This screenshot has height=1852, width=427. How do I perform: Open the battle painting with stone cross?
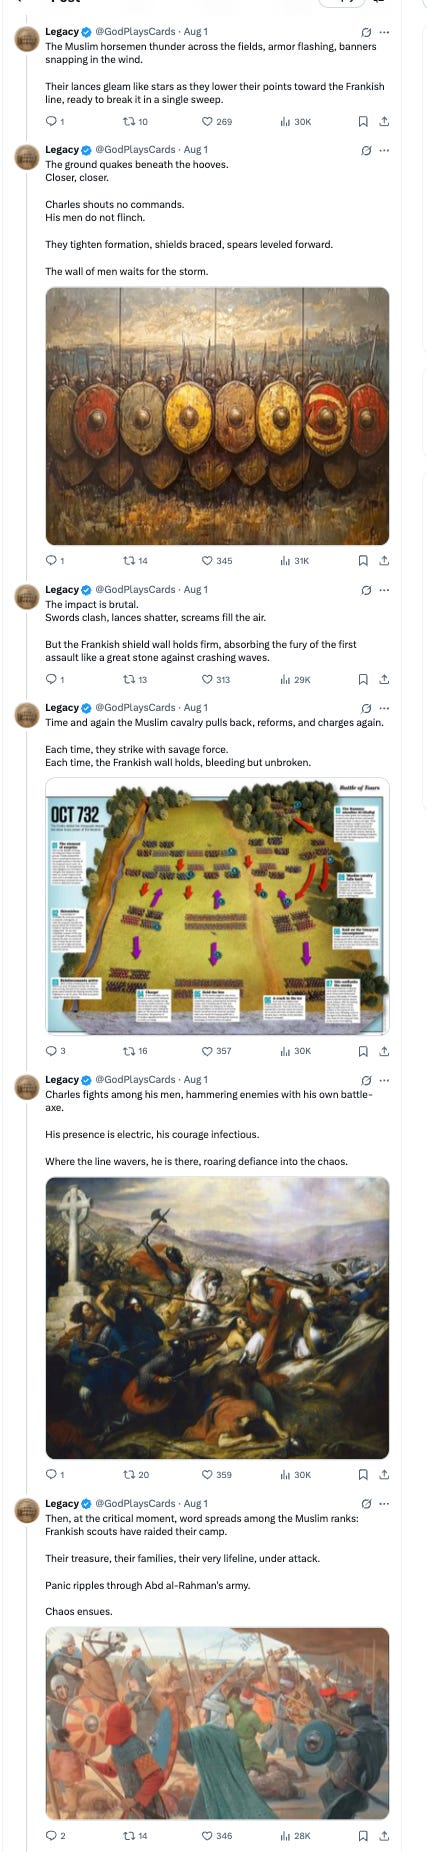(217, 1318)
